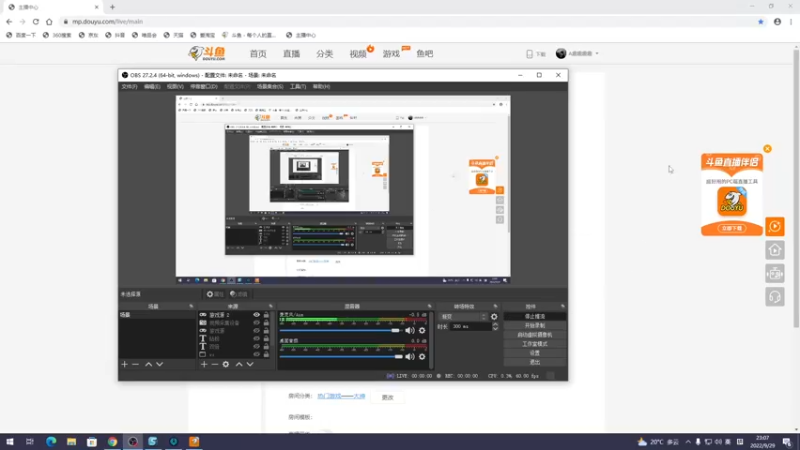Open desktop audio settings gear
Screen dimensions: 800x450
422,357
